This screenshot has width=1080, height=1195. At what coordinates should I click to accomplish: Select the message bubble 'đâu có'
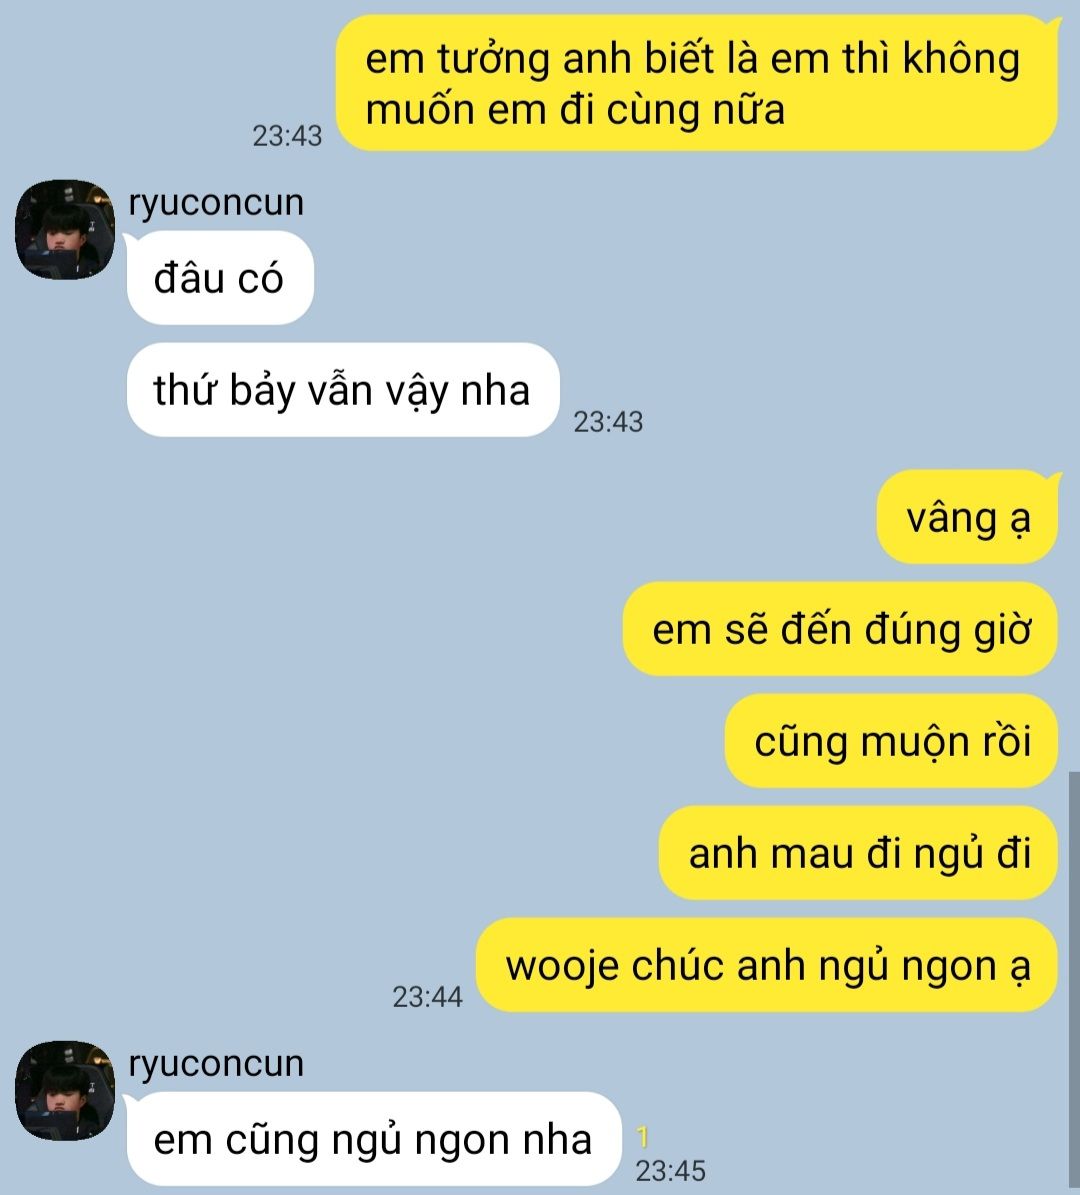pos(220,277)
